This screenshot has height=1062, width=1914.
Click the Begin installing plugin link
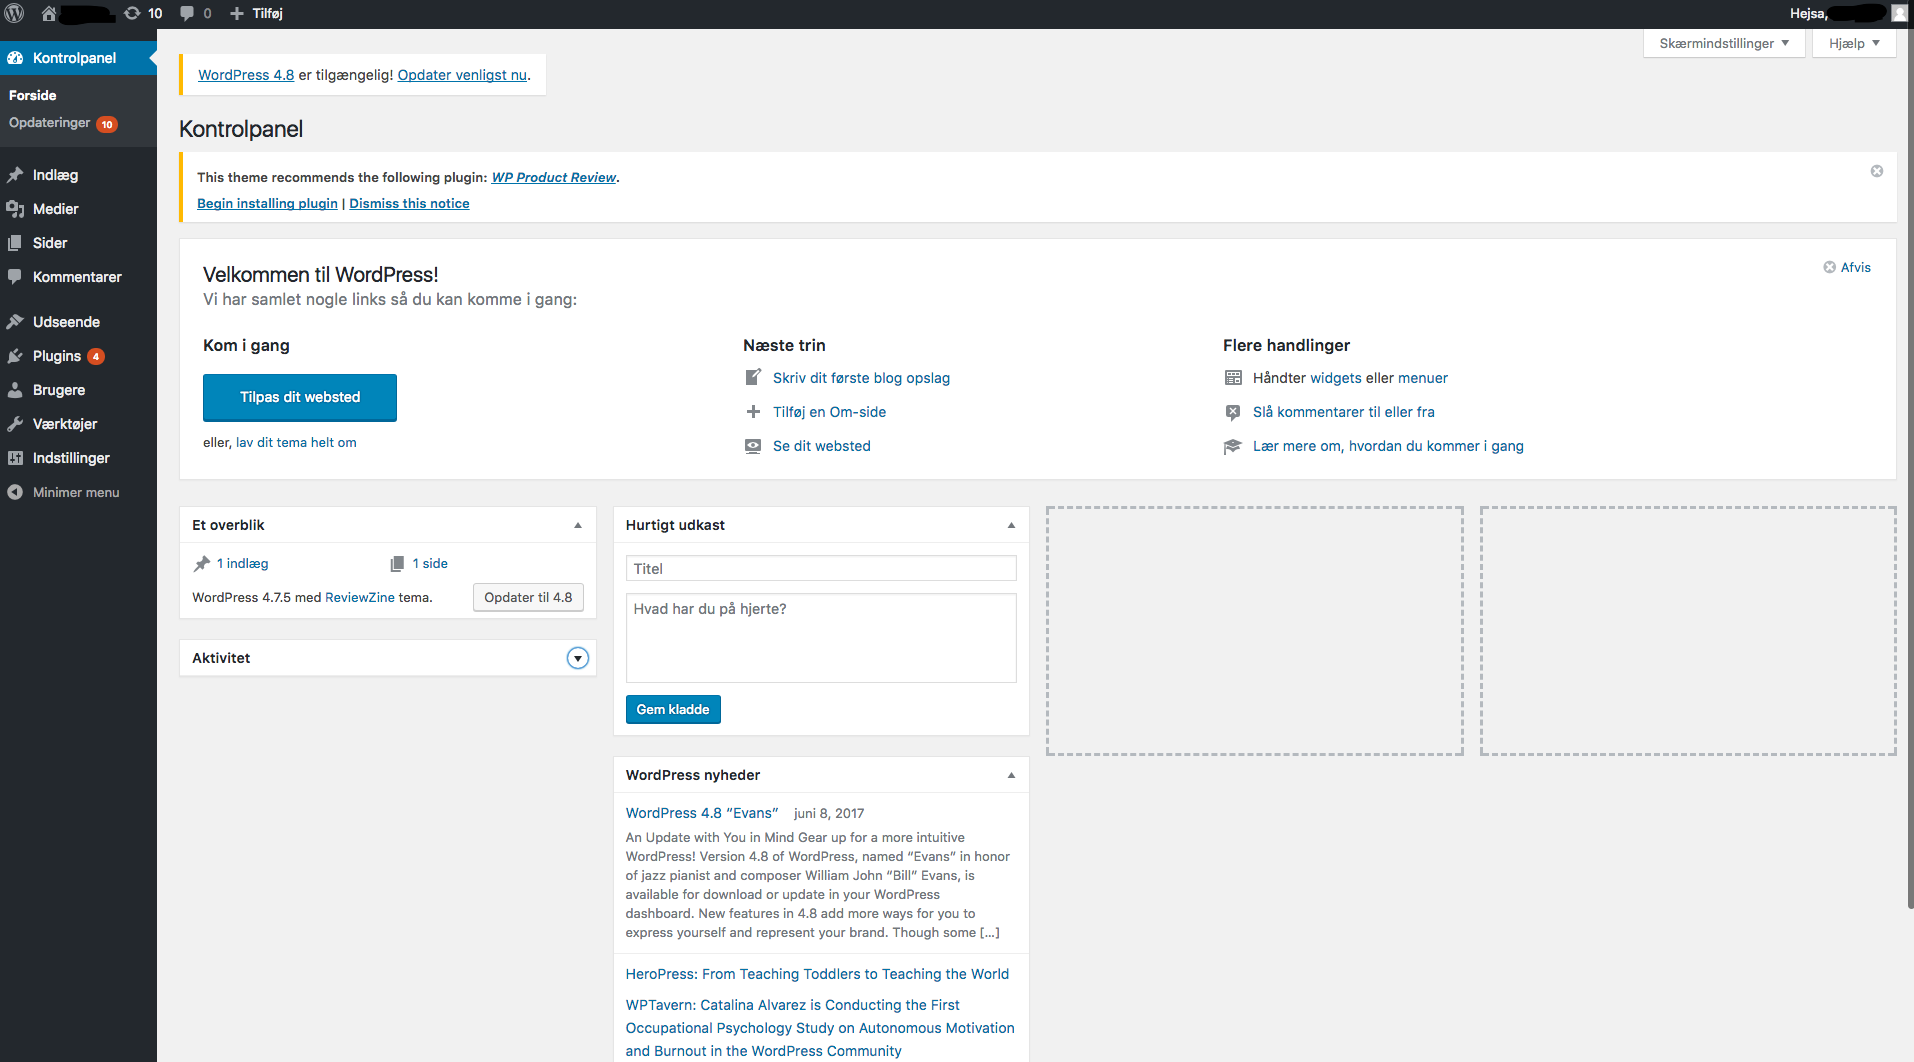coord(267,203)
